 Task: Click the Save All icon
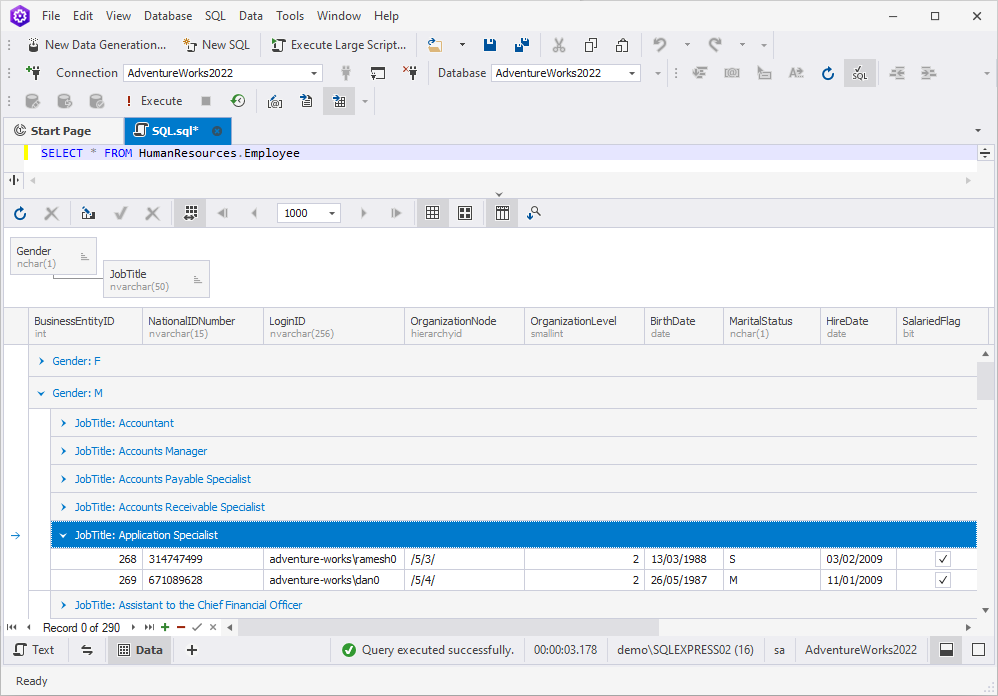click(522, 45)
